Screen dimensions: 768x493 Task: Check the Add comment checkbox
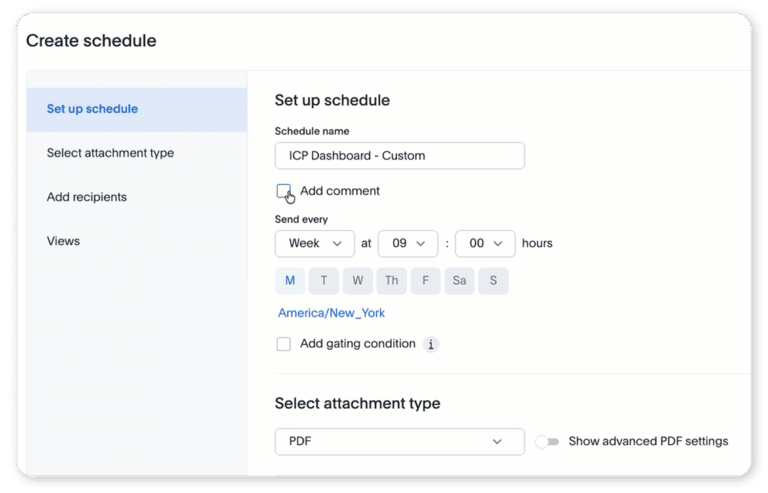tap(284, 190)
